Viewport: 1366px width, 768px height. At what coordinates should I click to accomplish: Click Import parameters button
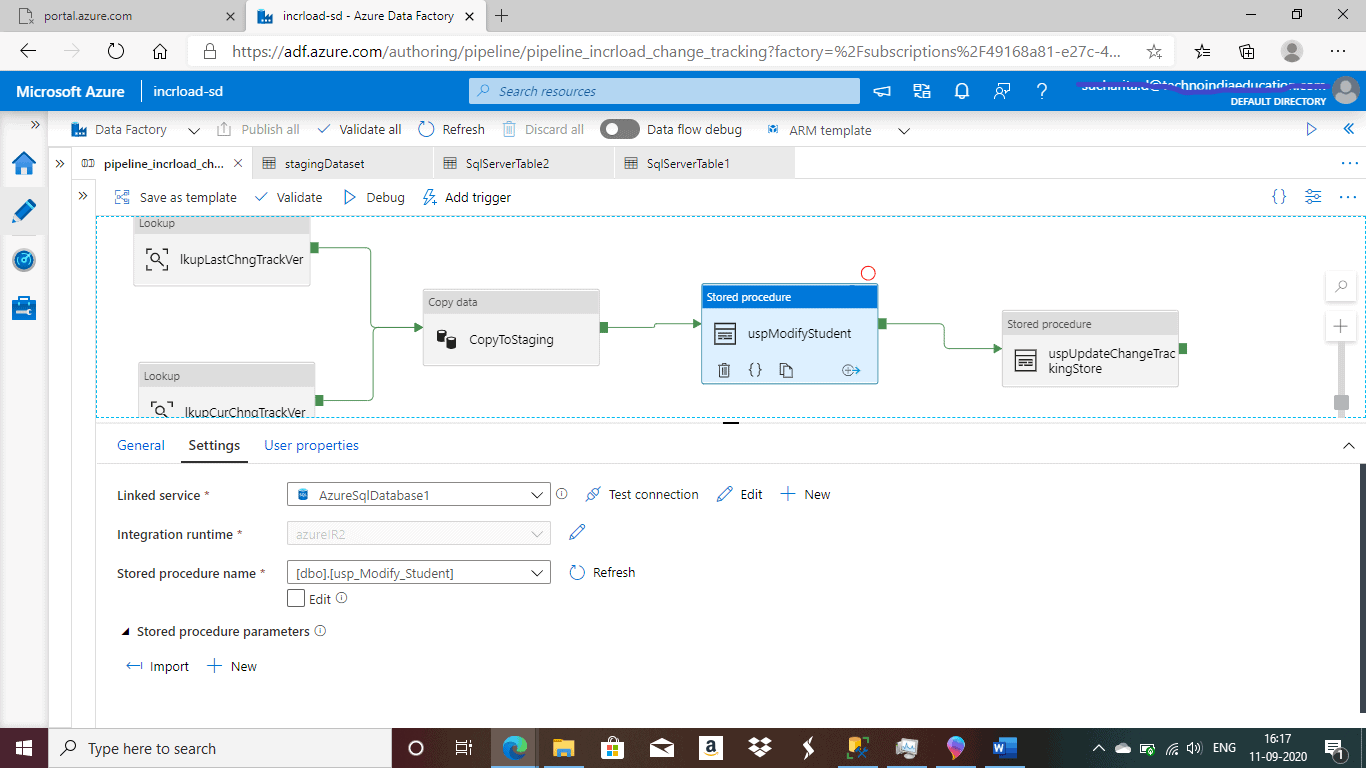pos(157,666)
